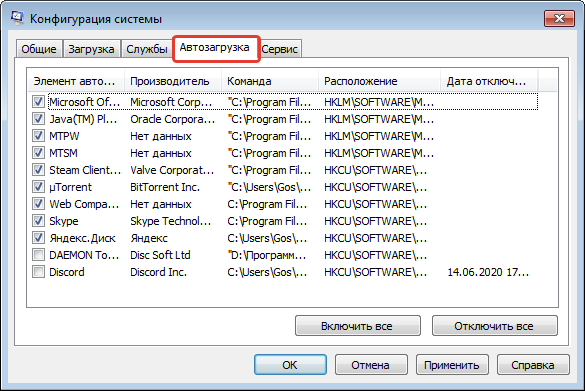Viewport: 585px width, 391px height.
Task: Switch to the Сервис tab
Action: click(x=279, y=49)
